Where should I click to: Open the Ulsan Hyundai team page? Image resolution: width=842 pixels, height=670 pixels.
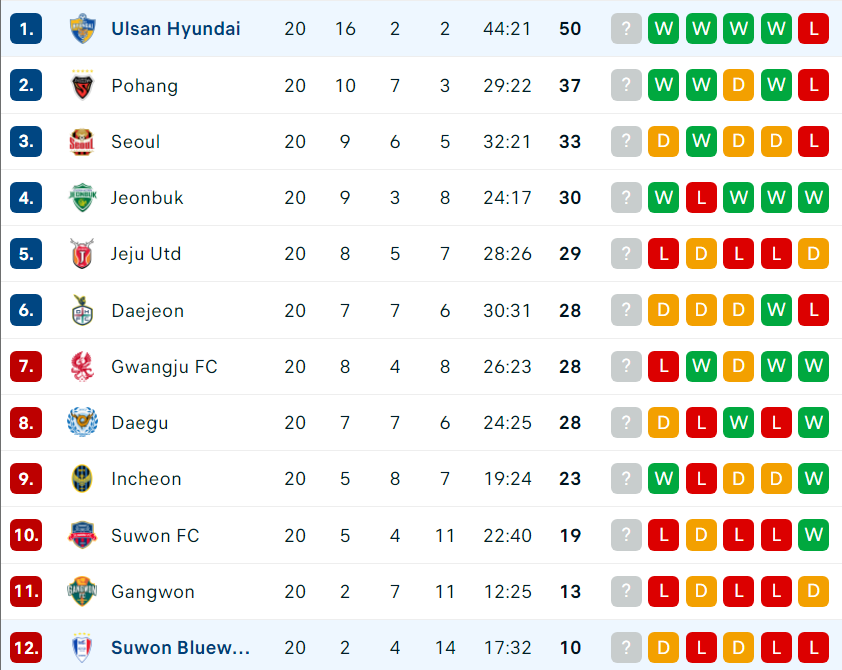(x=176, y=28)
